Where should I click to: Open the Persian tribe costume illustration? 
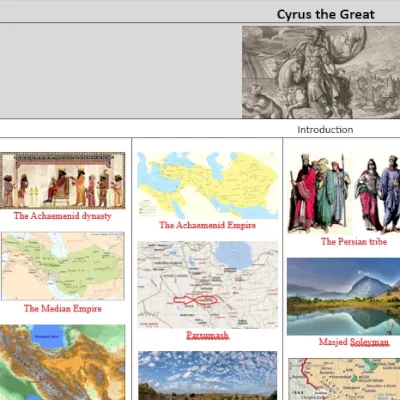pyautogui.click(x=344, y=193)
